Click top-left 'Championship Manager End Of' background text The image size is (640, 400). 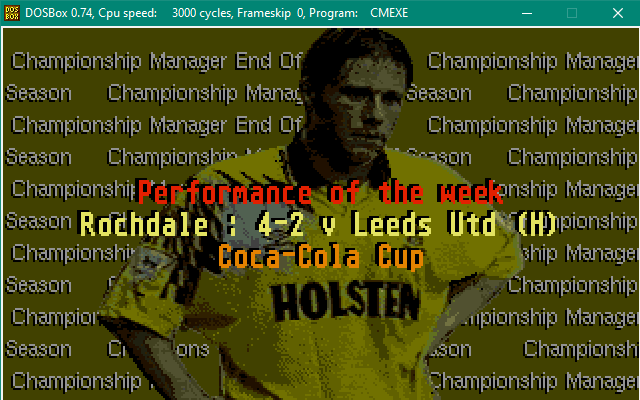click(x=156, y=62)
